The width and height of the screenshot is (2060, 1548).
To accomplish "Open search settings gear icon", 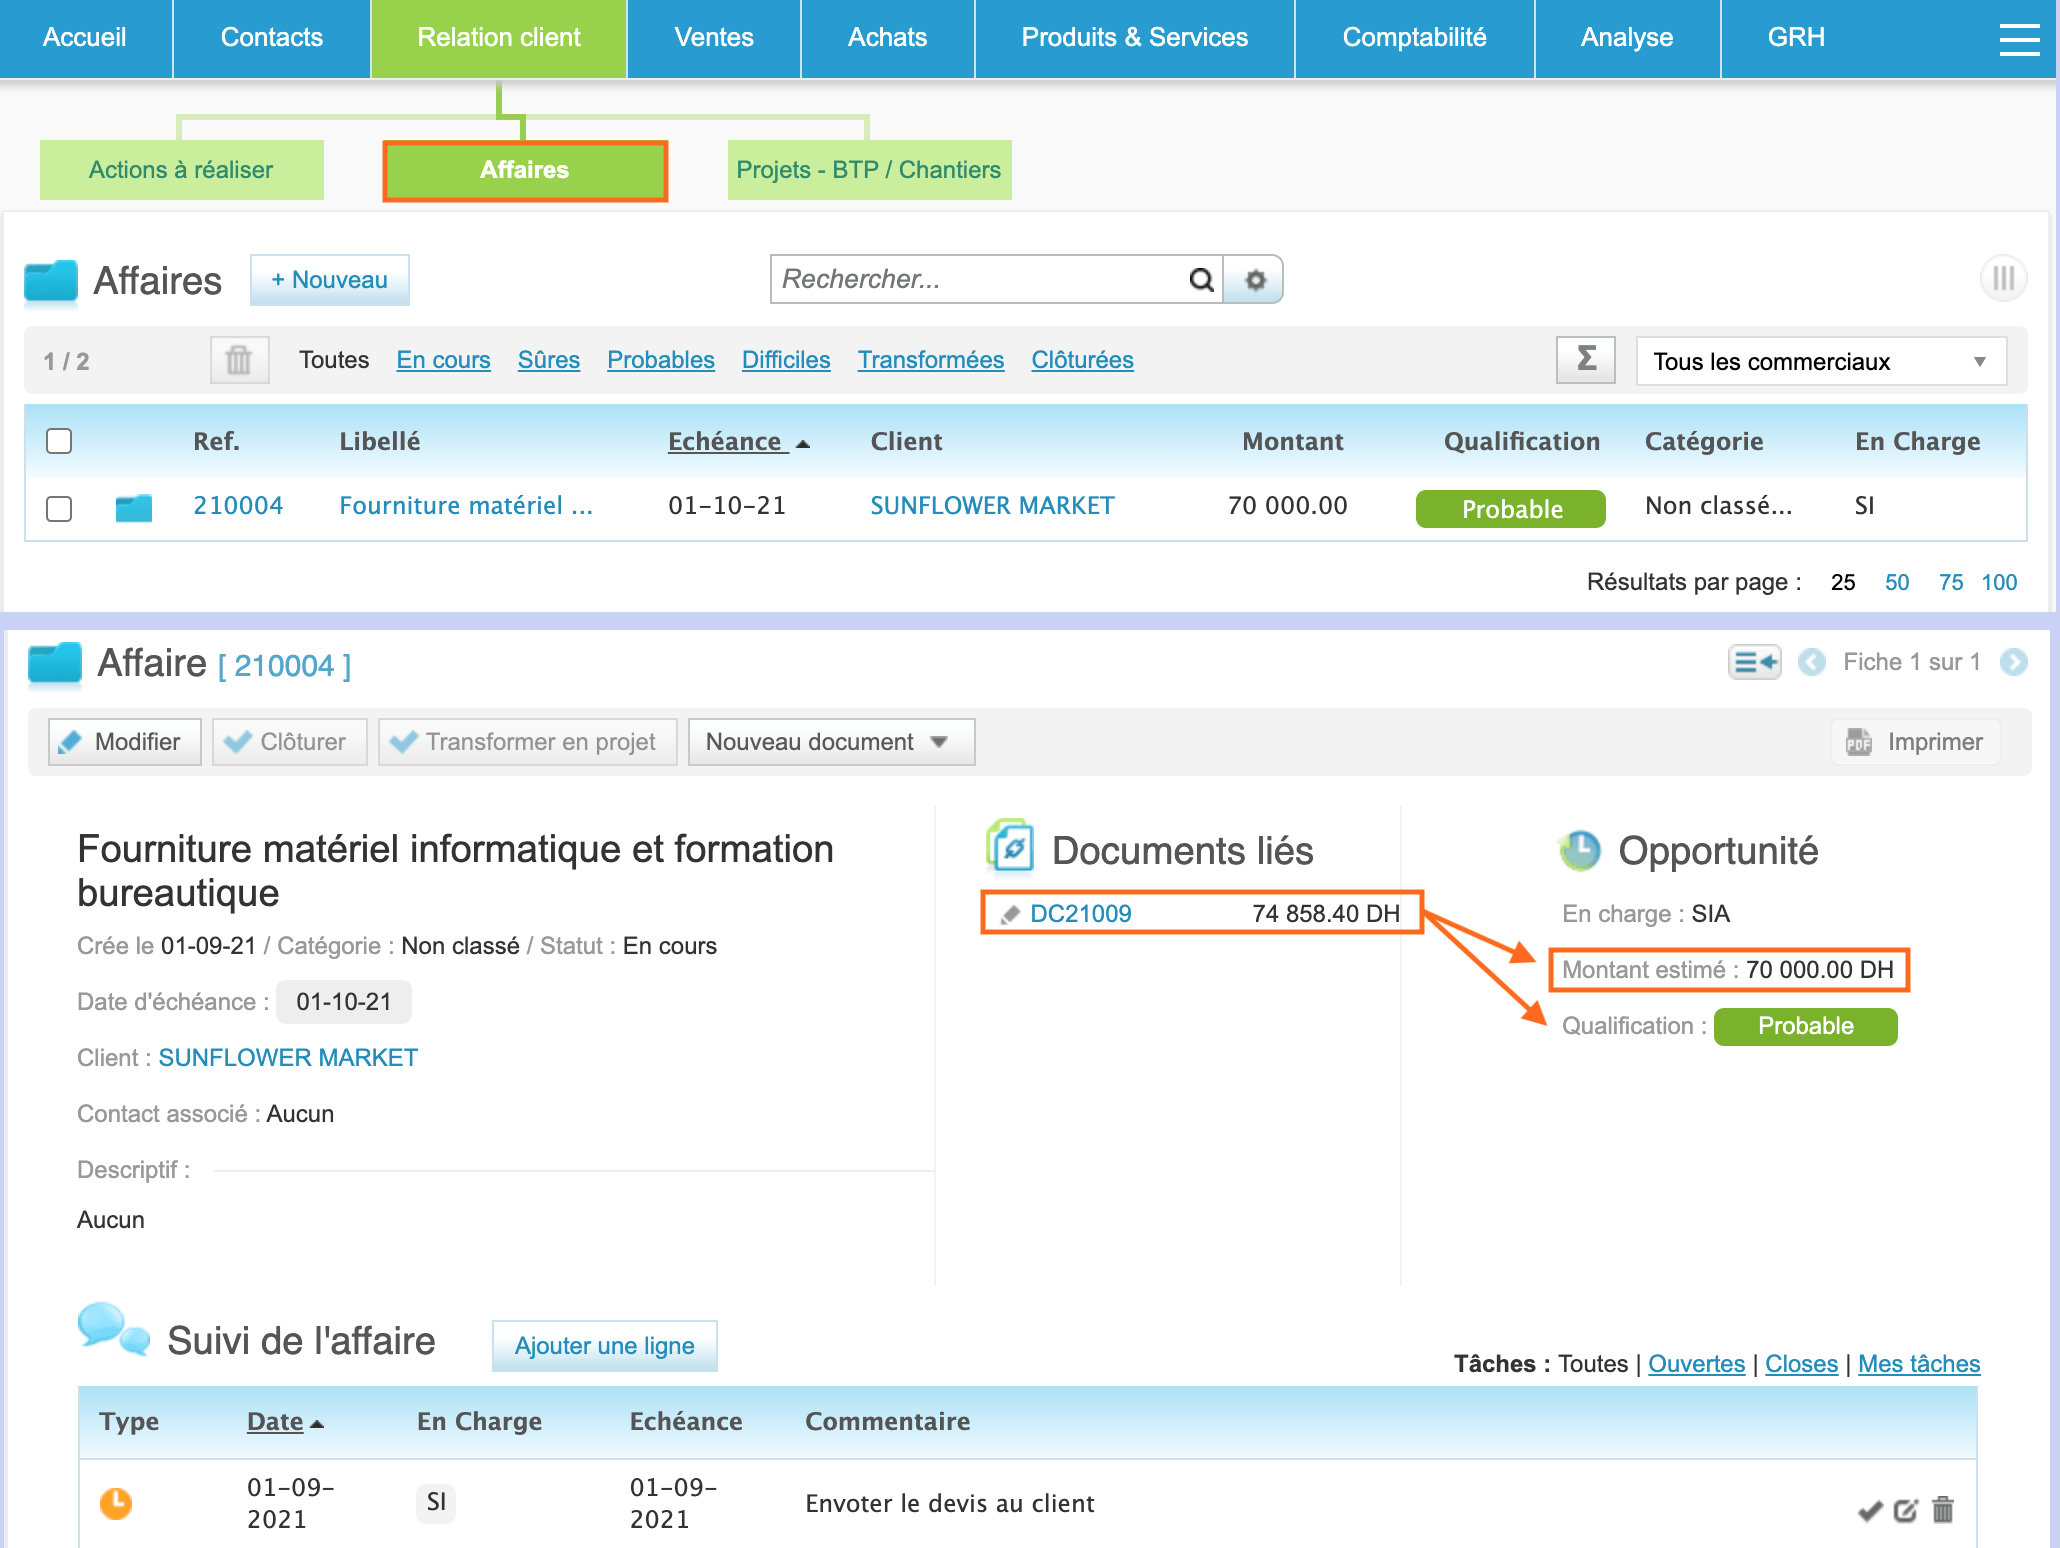I will click(1255, 280).
